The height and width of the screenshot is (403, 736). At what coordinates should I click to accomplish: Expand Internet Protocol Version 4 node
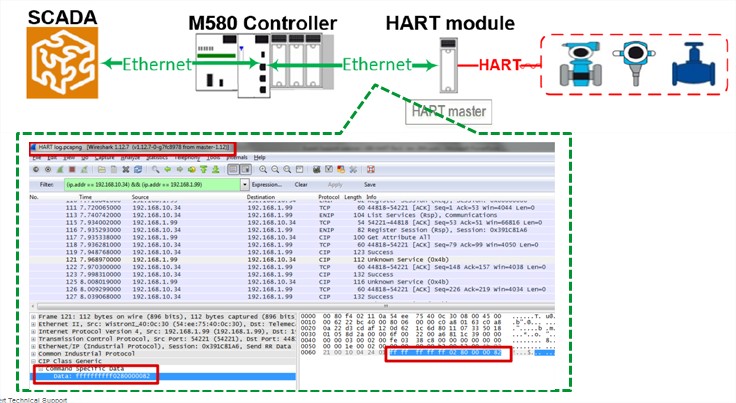tap(33, 332)
